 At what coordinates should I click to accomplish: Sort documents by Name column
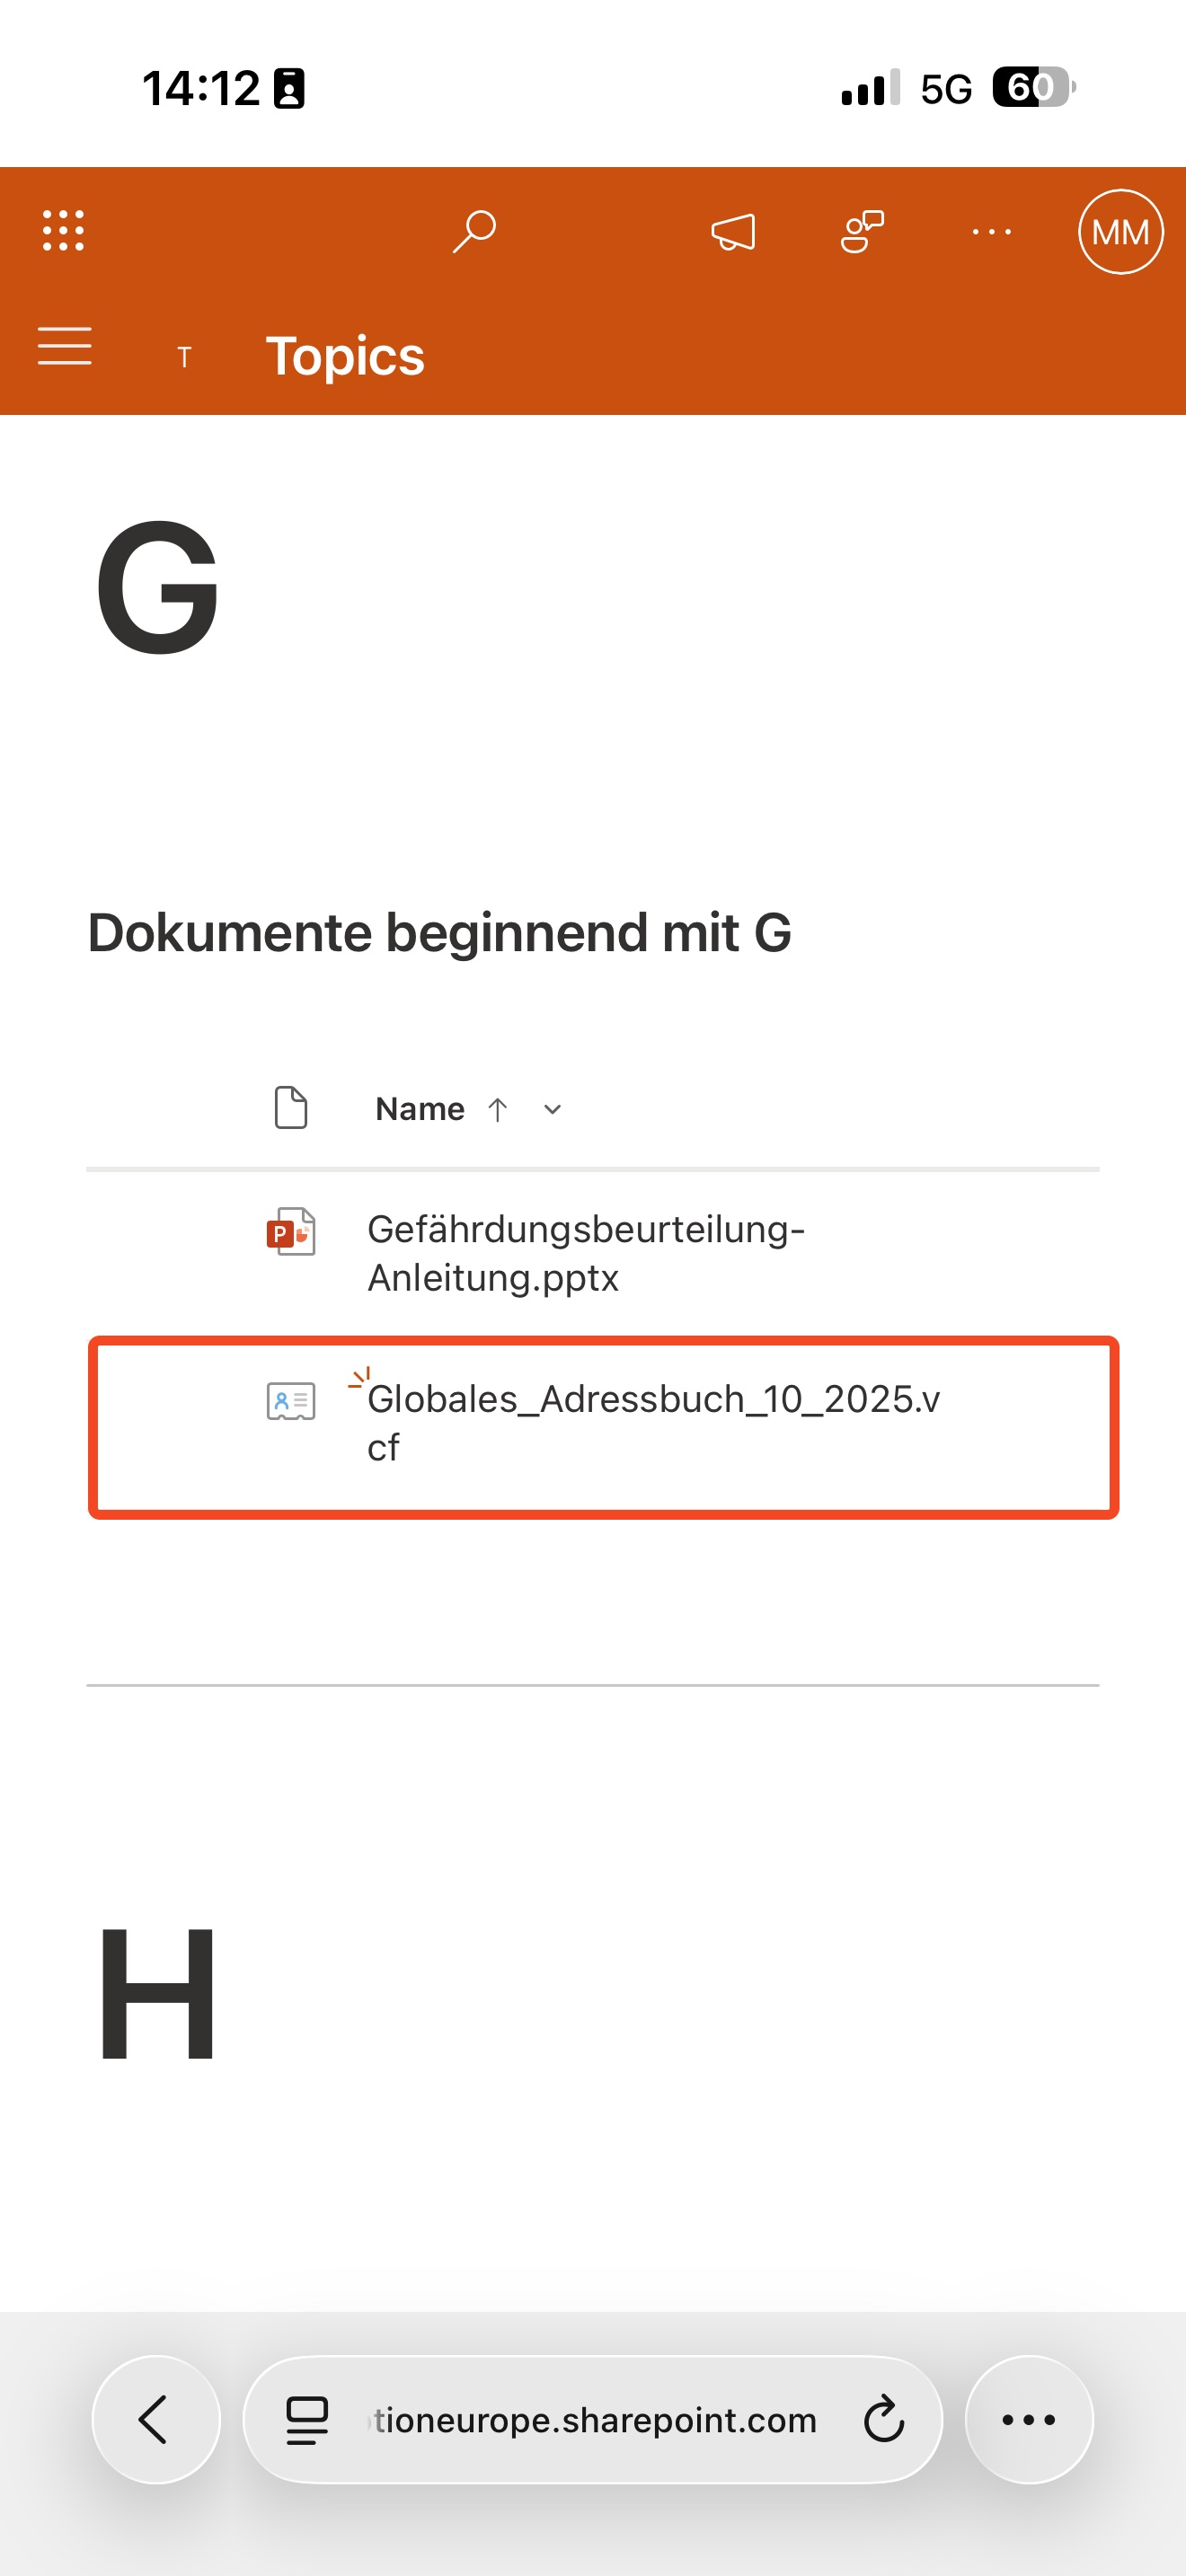click(x=420, y=1109)
